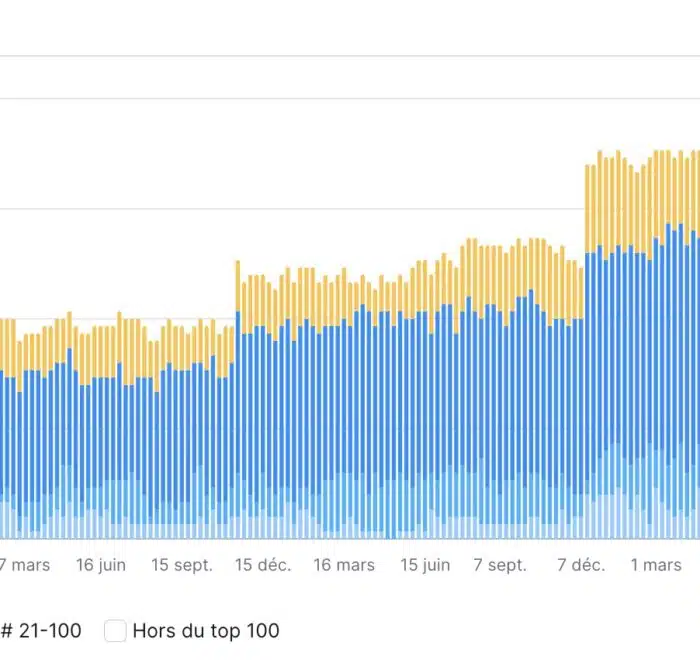
Task: Pick the '15 déc.' axis date label
Action: [x=263, y=565]
